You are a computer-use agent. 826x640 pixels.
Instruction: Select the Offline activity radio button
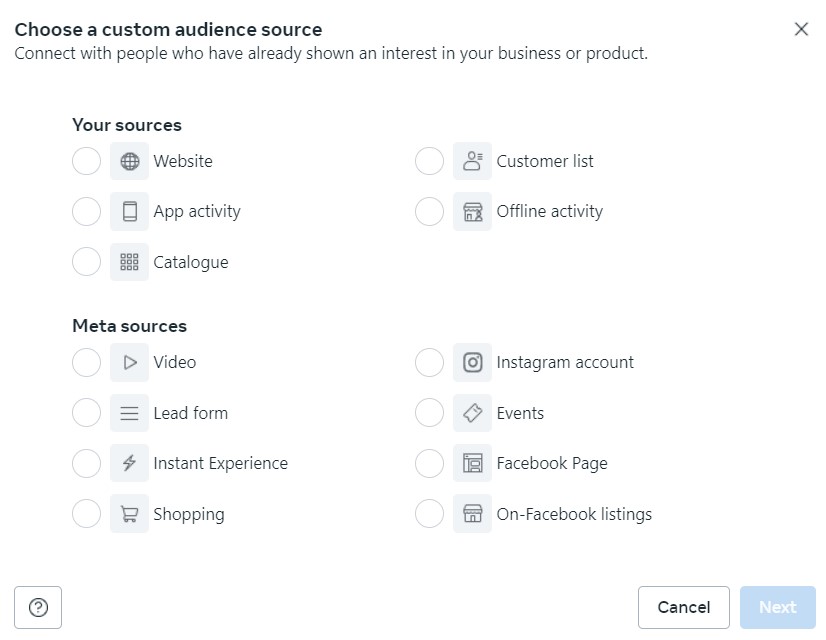(x=429, y=212)
